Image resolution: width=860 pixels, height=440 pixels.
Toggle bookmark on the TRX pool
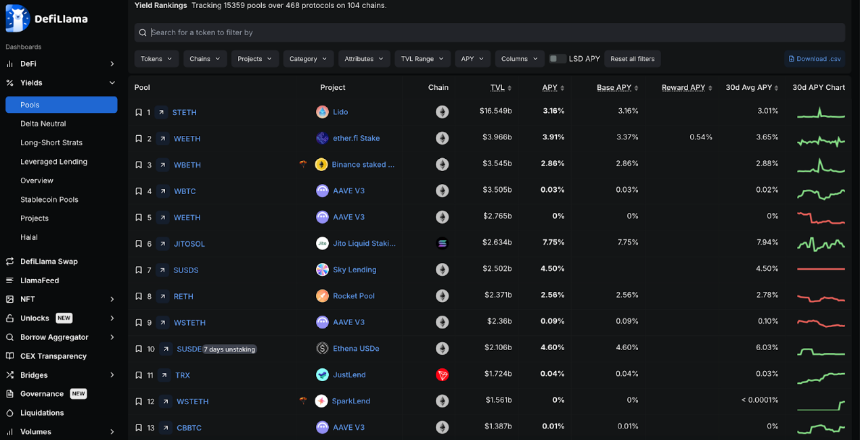tap(139, 375)
